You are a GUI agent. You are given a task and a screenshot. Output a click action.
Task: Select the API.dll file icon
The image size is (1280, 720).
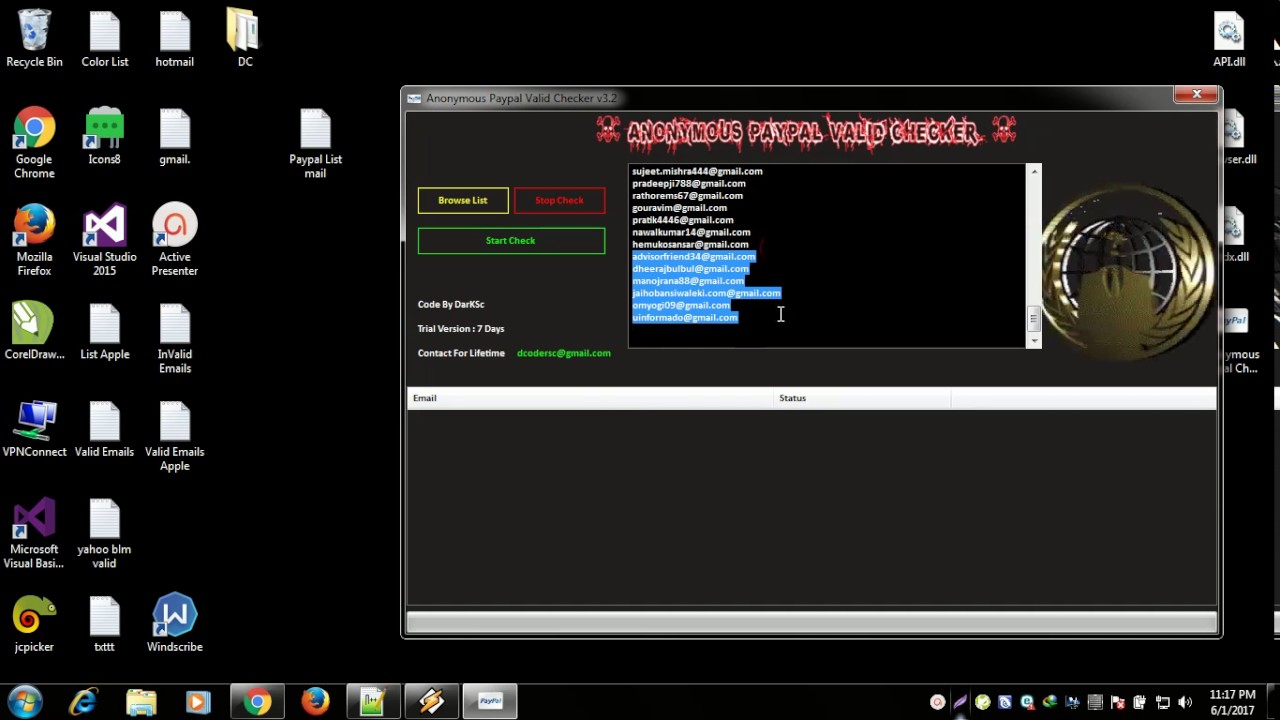[x=1229, y=40]
